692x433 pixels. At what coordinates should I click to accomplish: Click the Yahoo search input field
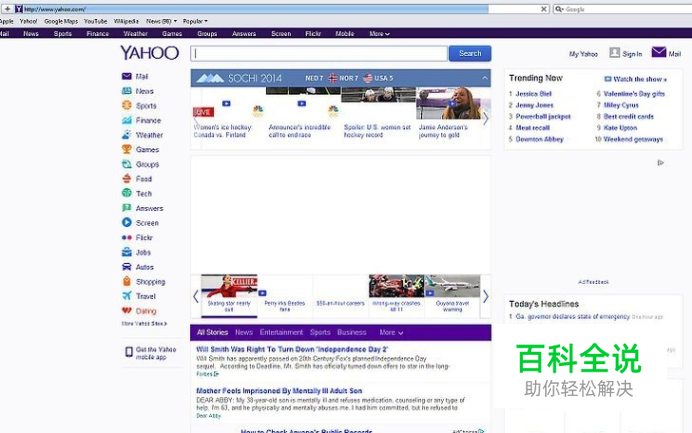(x=319, y=53)
